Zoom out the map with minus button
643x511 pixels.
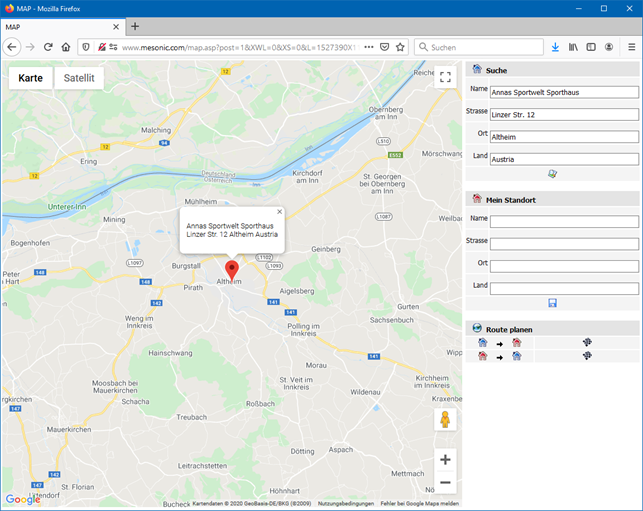[445, 483]
